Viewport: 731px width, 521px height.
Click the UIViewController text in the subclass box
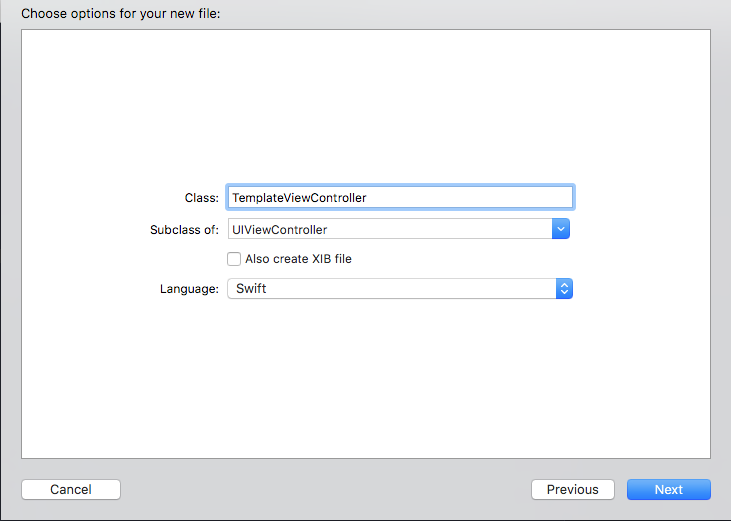[279, 229]
